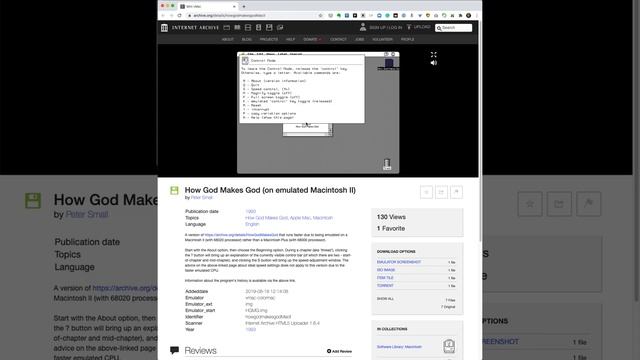The image size is (640, 360).
Task: Click the UPLOAD link
Action: [x=422, y=27]
